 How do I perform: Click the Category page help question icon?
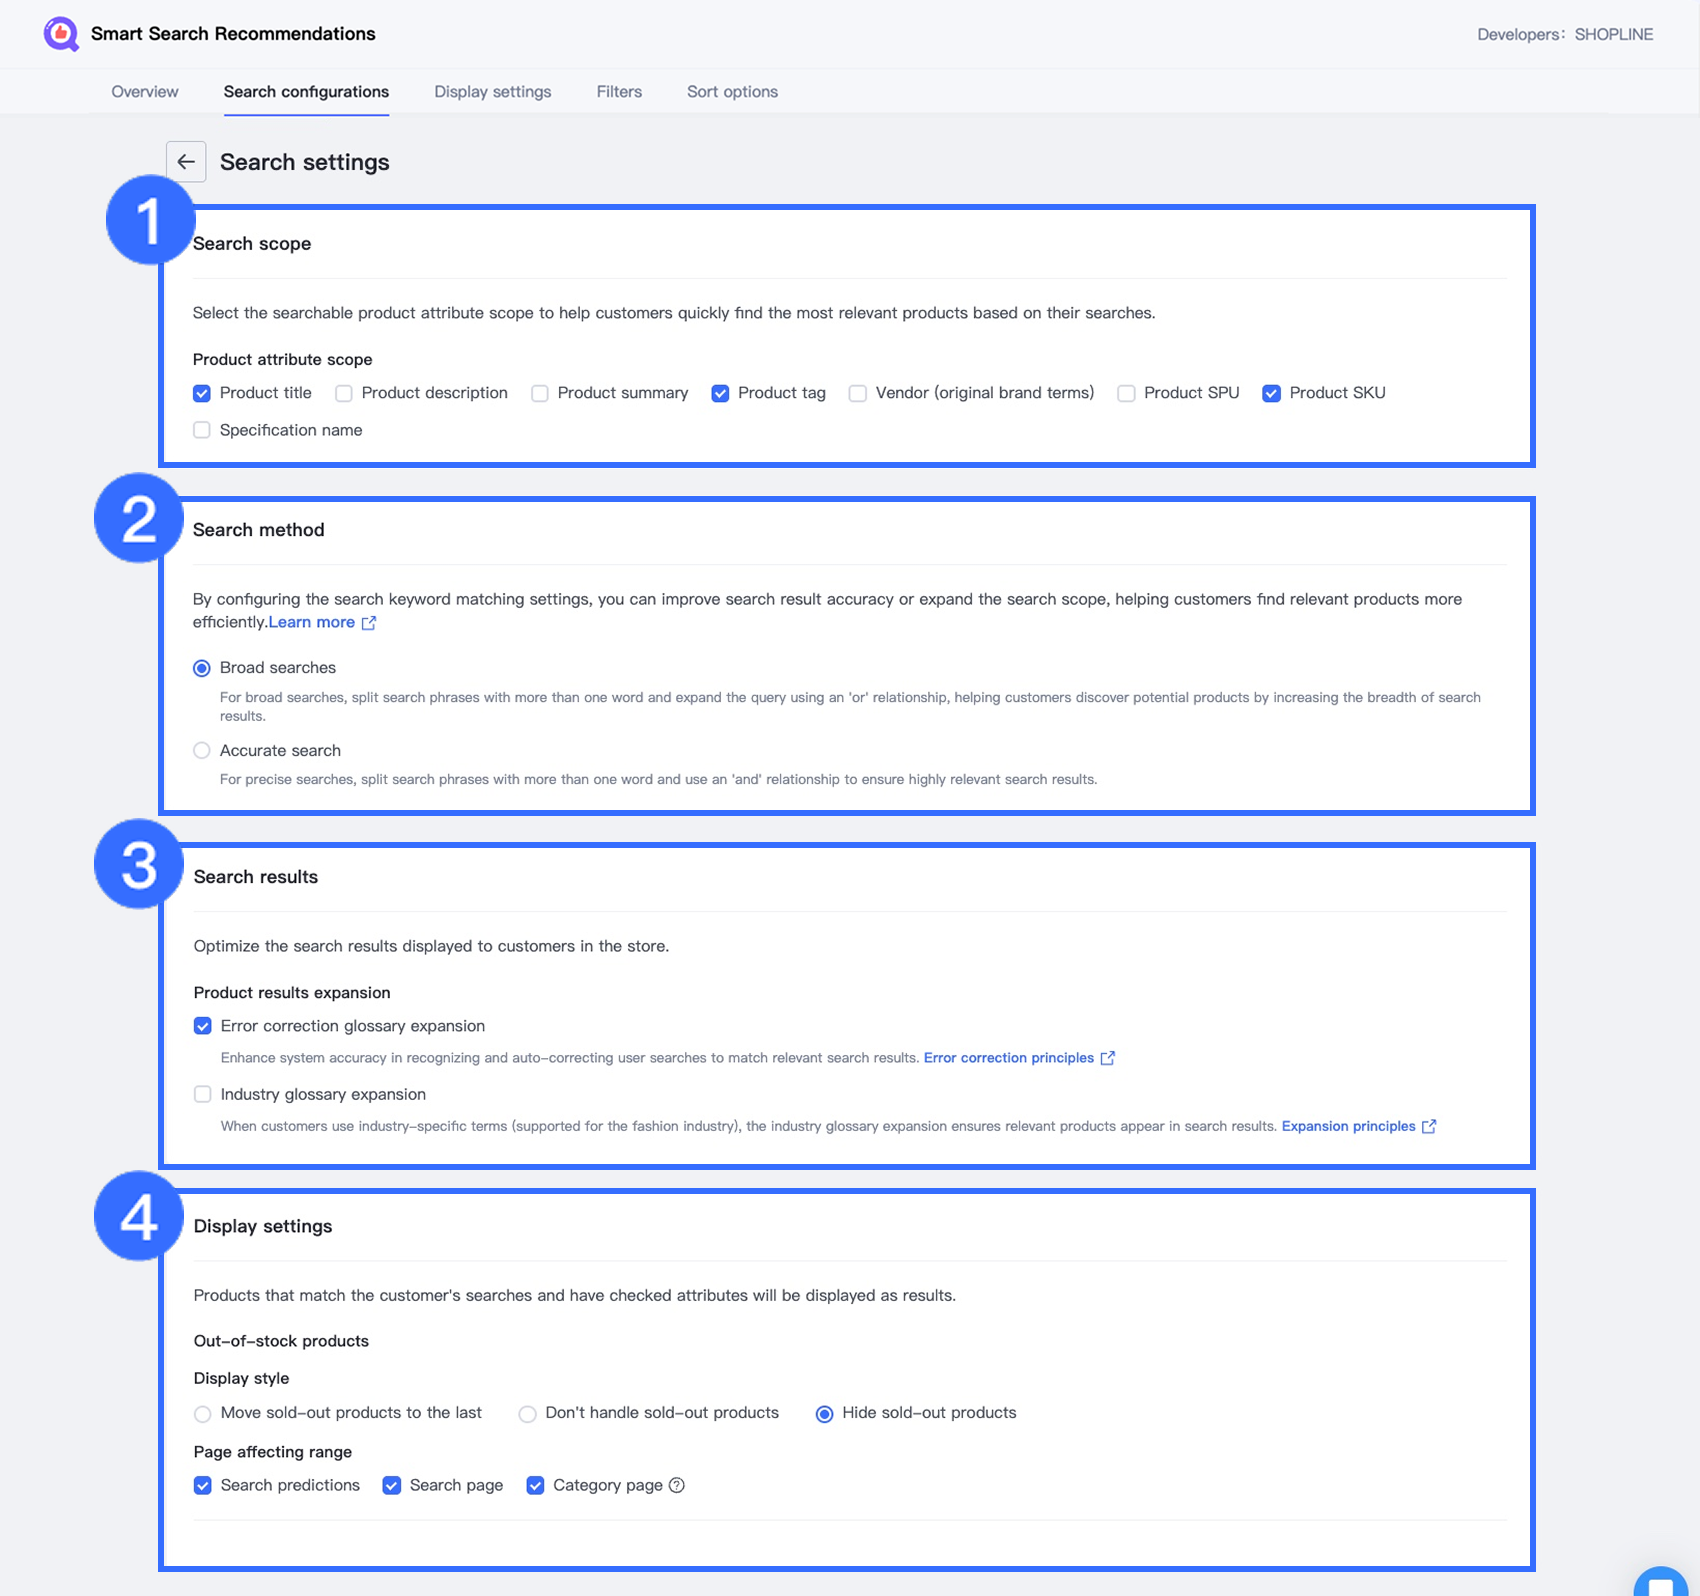[677, 1485]
